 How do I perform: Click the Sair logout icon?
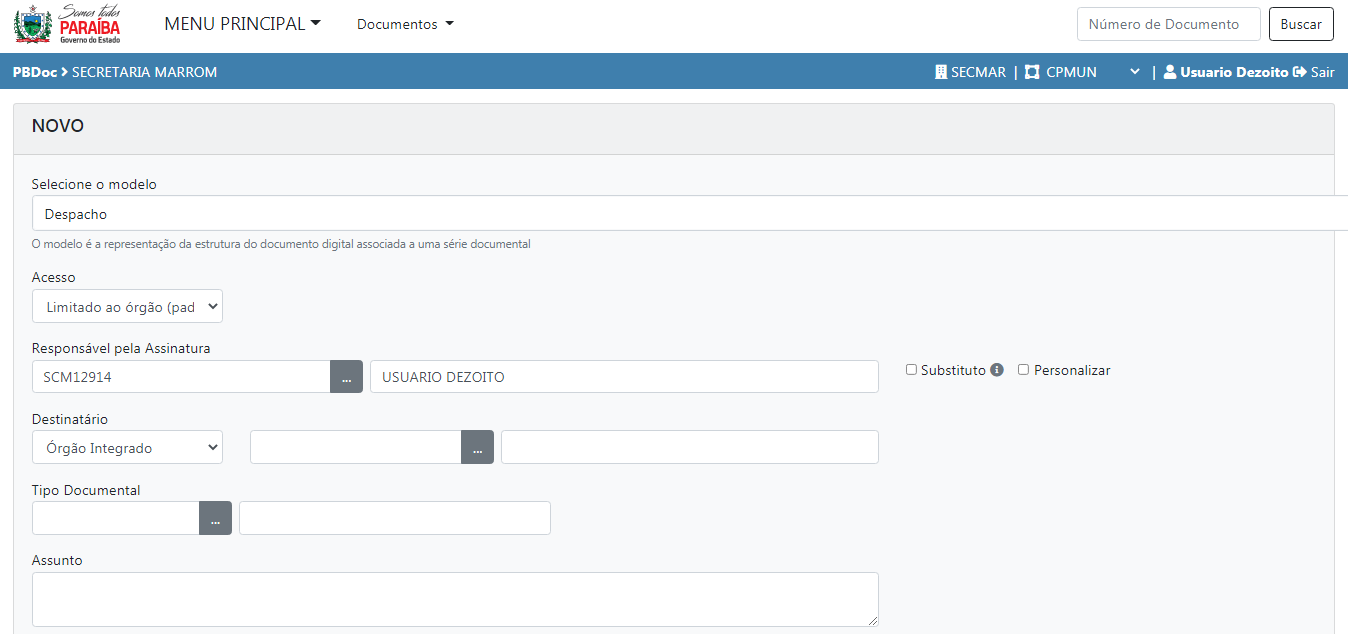tap(1300, 72)
